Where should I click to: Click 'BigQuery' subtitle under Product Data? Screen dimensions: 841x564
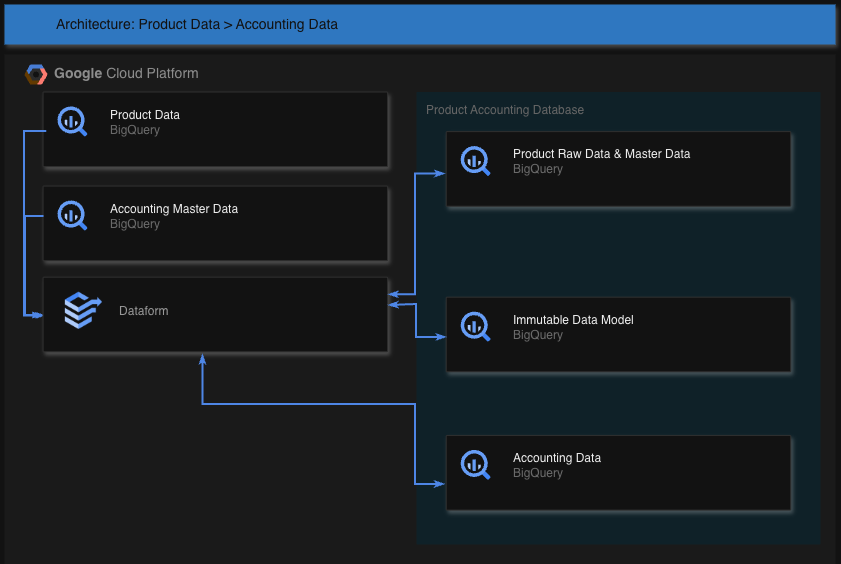(x=135, y=130)
